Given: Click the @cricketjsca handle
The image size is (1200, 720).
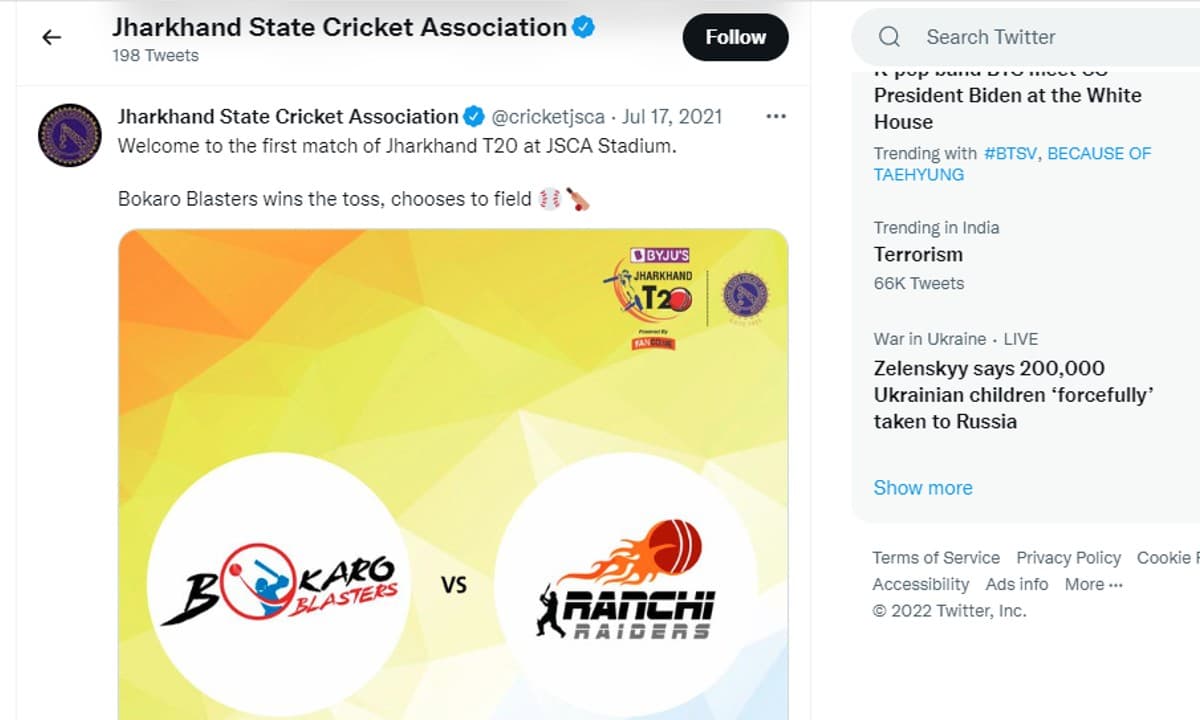Looking at the screenshot, I should pyautogui.click(x=548, y=116).
